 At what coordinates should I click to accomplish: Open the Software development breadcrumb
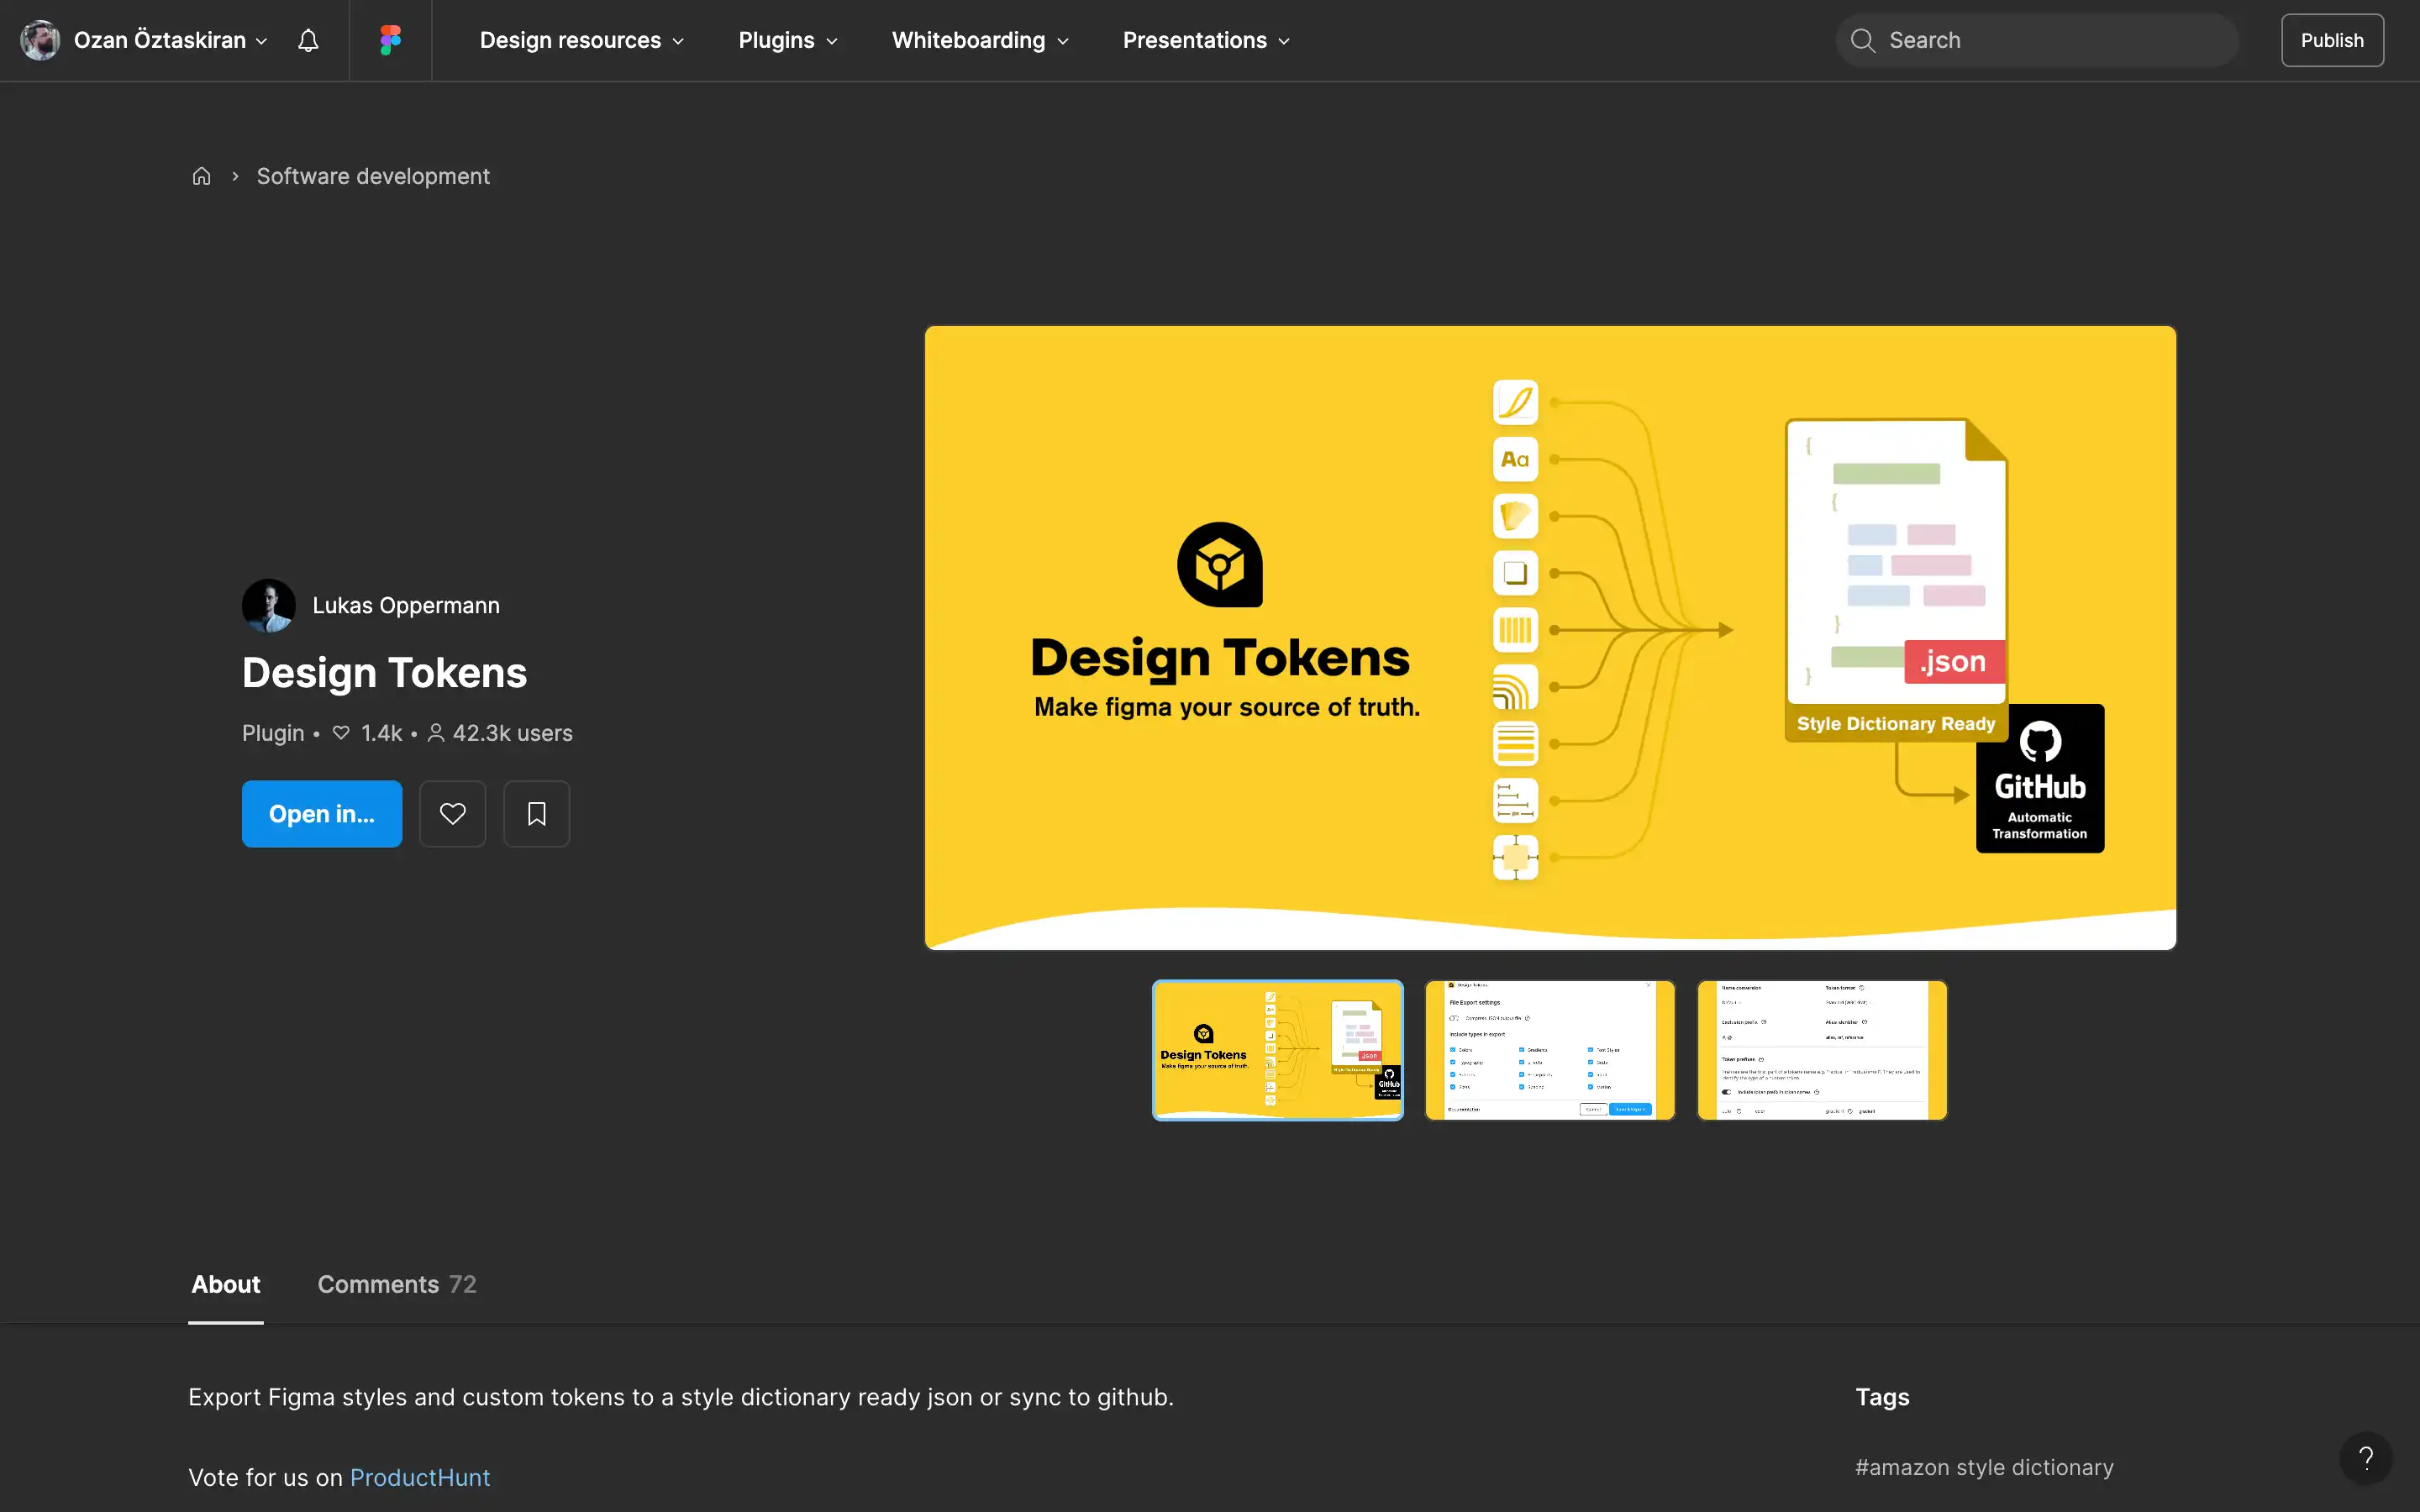click(373, 176)
